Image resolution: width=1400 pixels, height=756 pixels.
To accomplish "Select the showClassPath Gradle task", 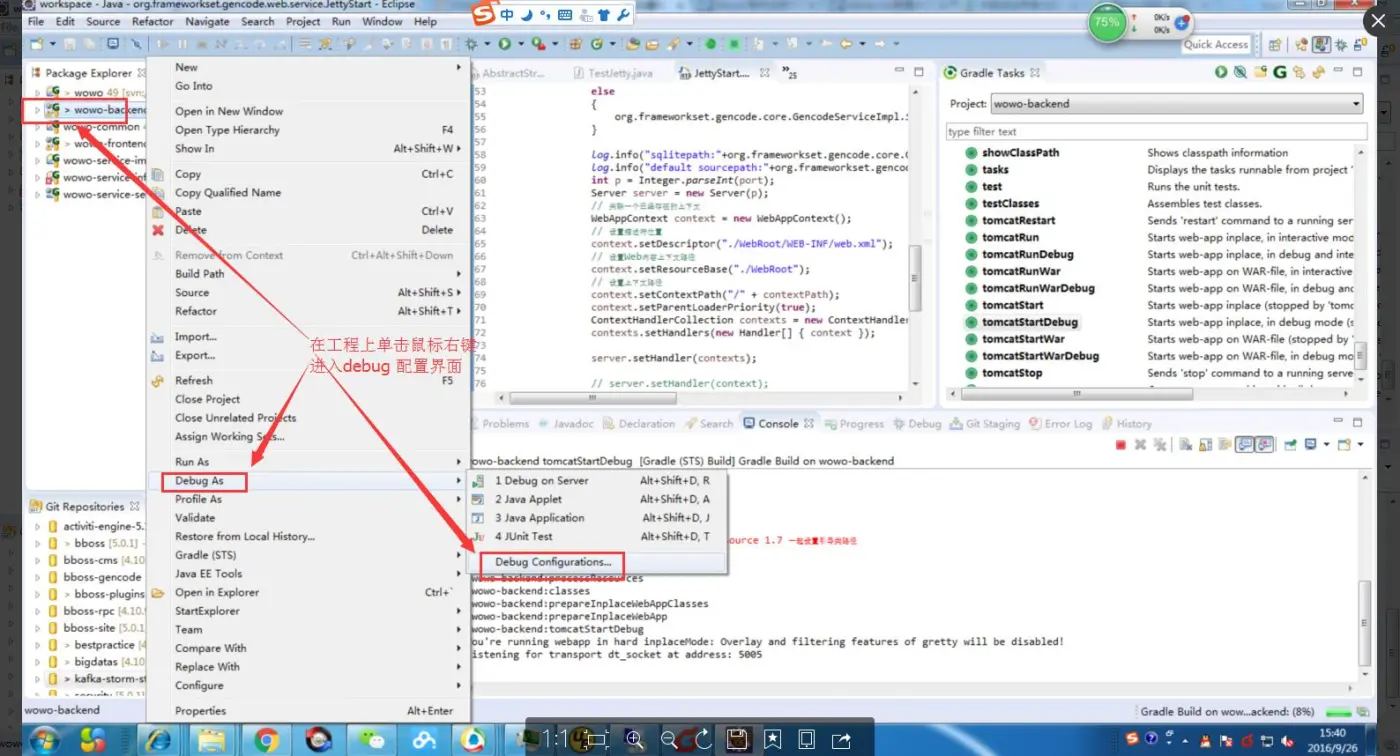I will [x=1020, y=153].
